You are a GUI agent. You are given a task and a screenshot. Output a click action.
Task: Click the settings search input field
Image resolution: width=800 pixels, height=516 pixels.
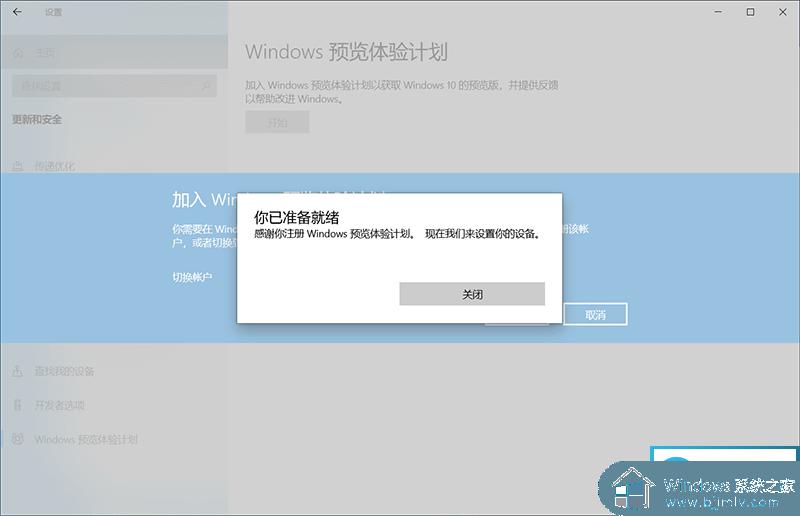(x=114, y=86)
